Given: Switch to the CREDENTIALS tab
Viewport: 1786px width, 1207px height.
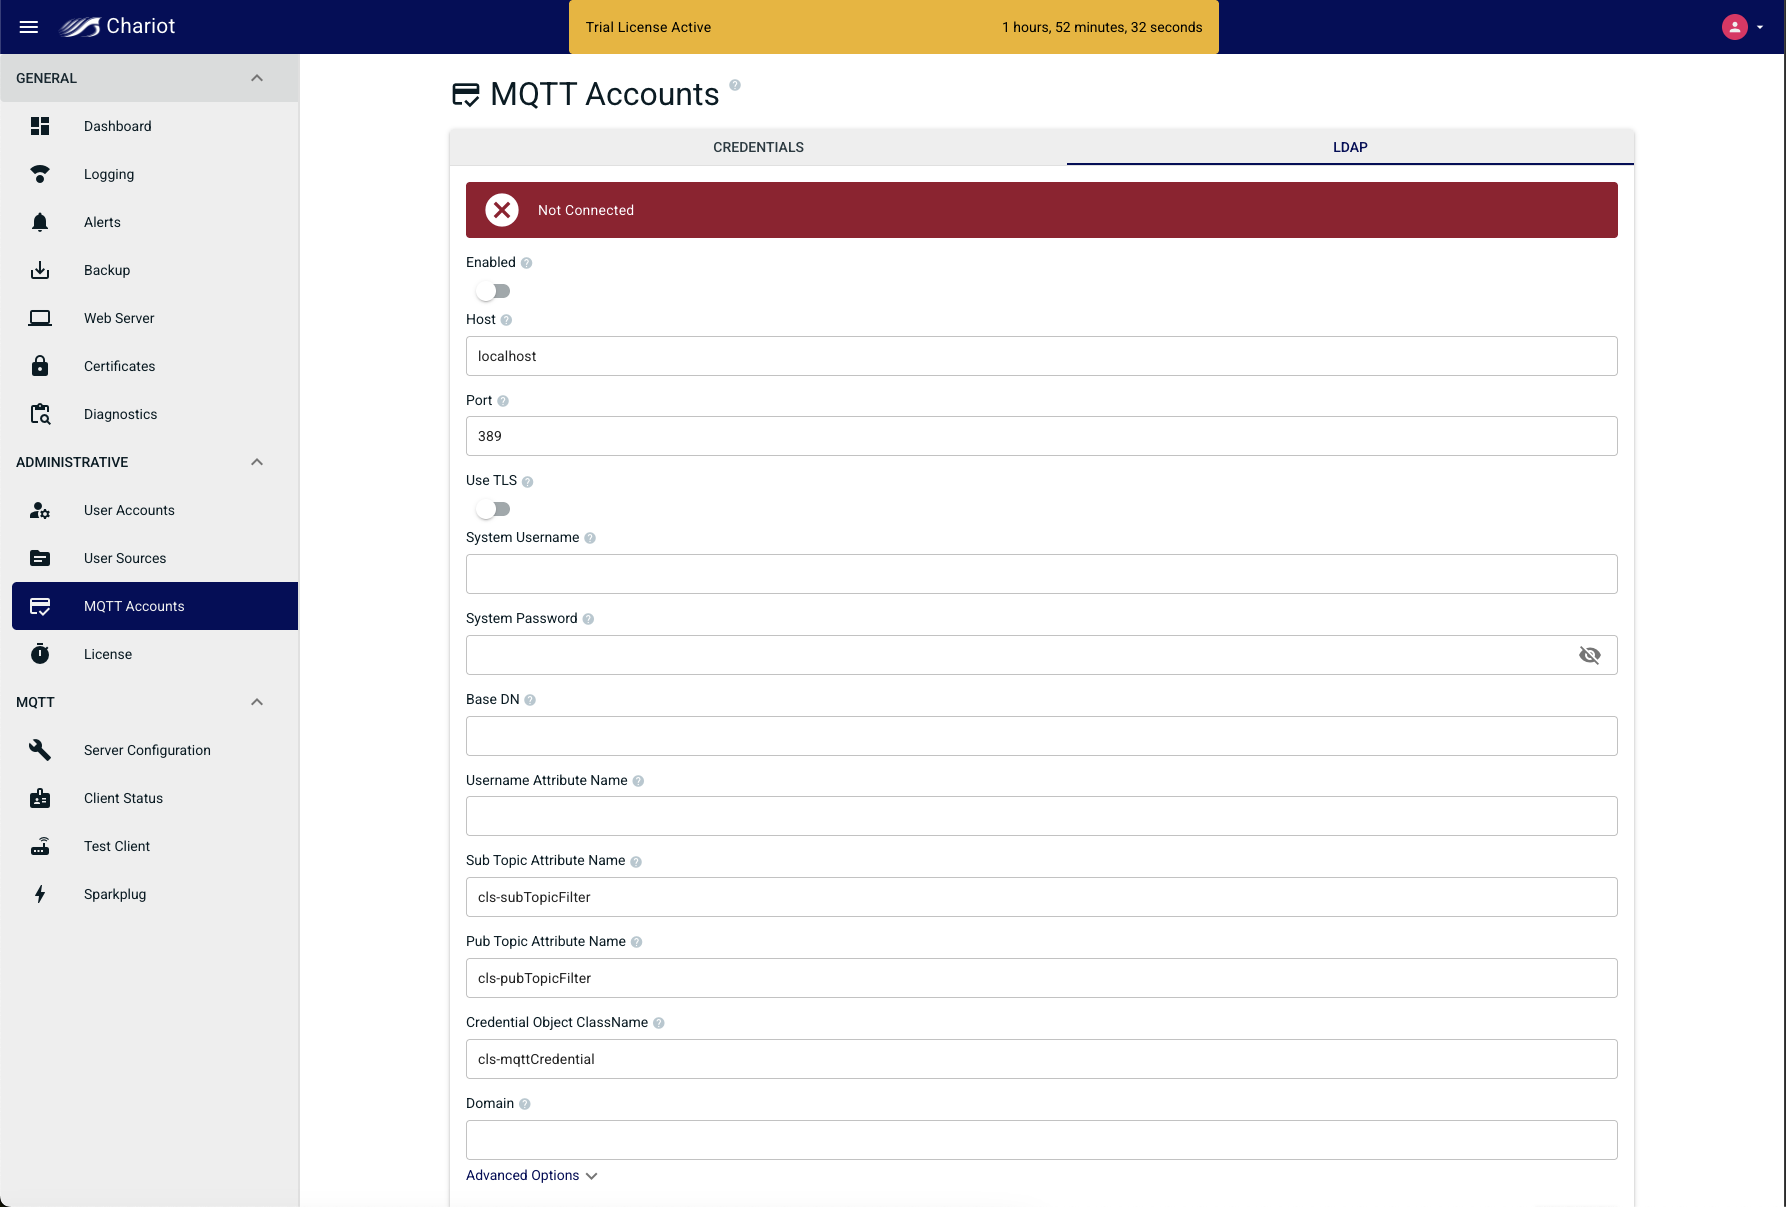Looking at the screenshot, I should tap(758, 147).
